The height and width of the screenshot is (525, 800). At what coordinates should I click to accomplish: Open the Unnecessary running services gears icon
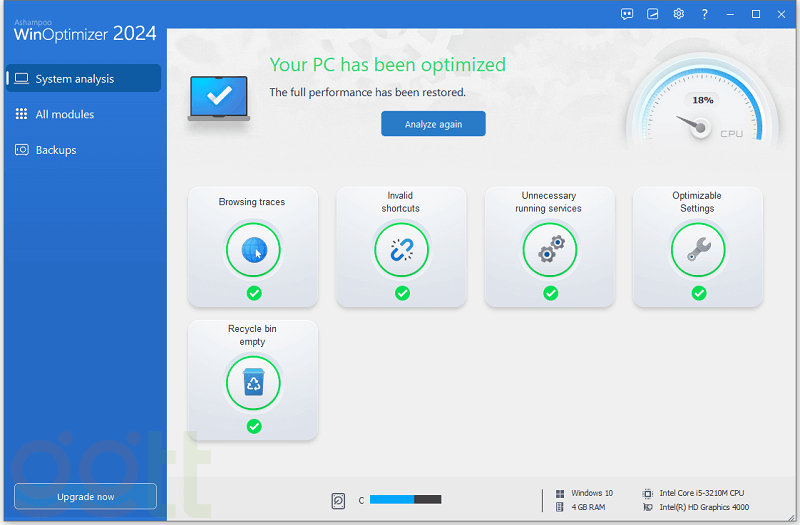[x=550, y=250]
